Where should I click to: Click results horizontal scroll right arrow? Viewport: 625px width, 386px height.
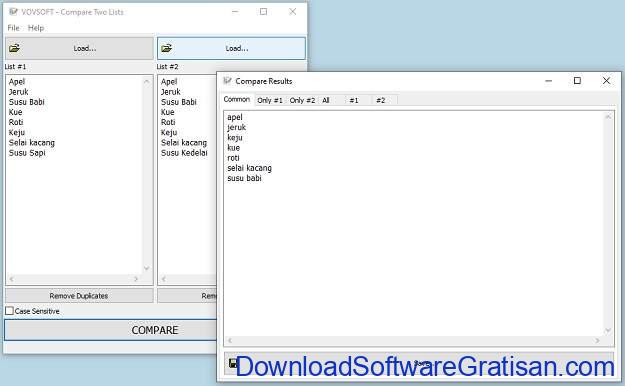pyautogui.click(x=597, y=341)
